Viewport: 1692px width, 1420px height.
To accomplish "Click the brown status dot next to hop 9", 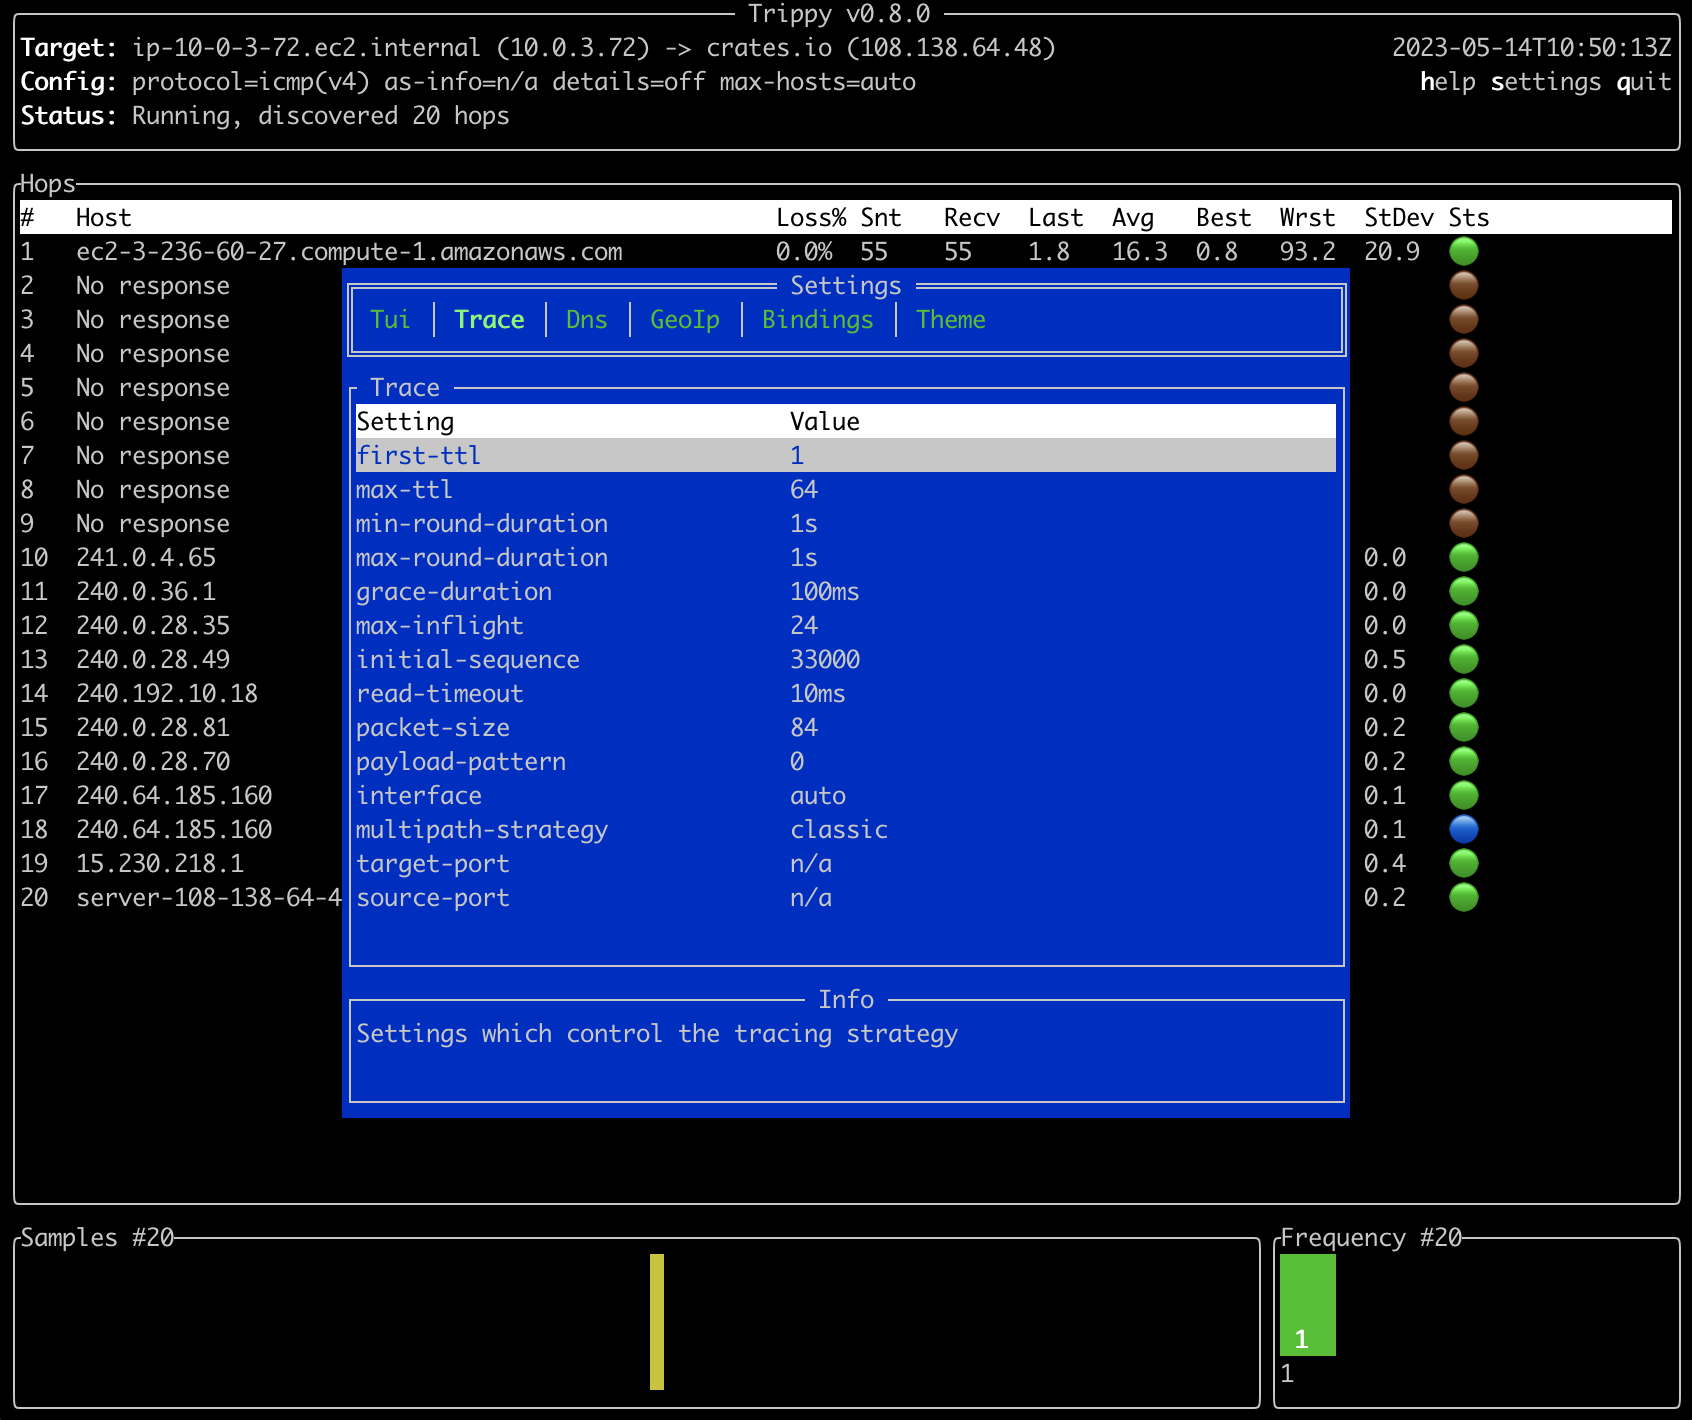I will tap(1464, 523).
